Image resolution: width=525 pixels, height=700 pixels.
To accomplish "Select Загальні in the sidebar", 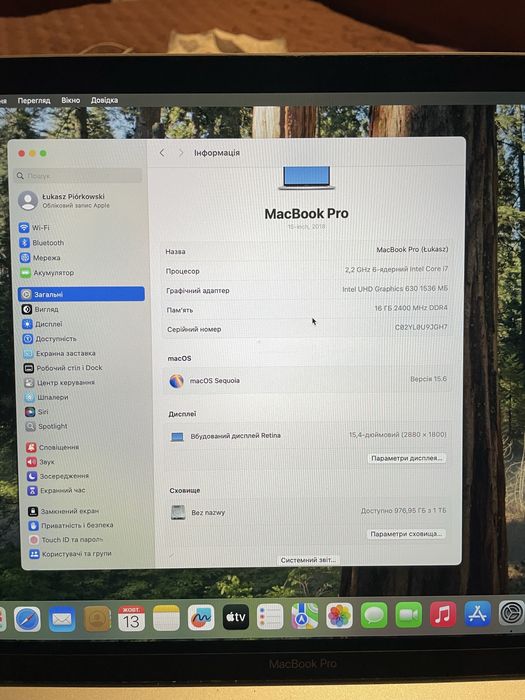I will tap(81, 294).
